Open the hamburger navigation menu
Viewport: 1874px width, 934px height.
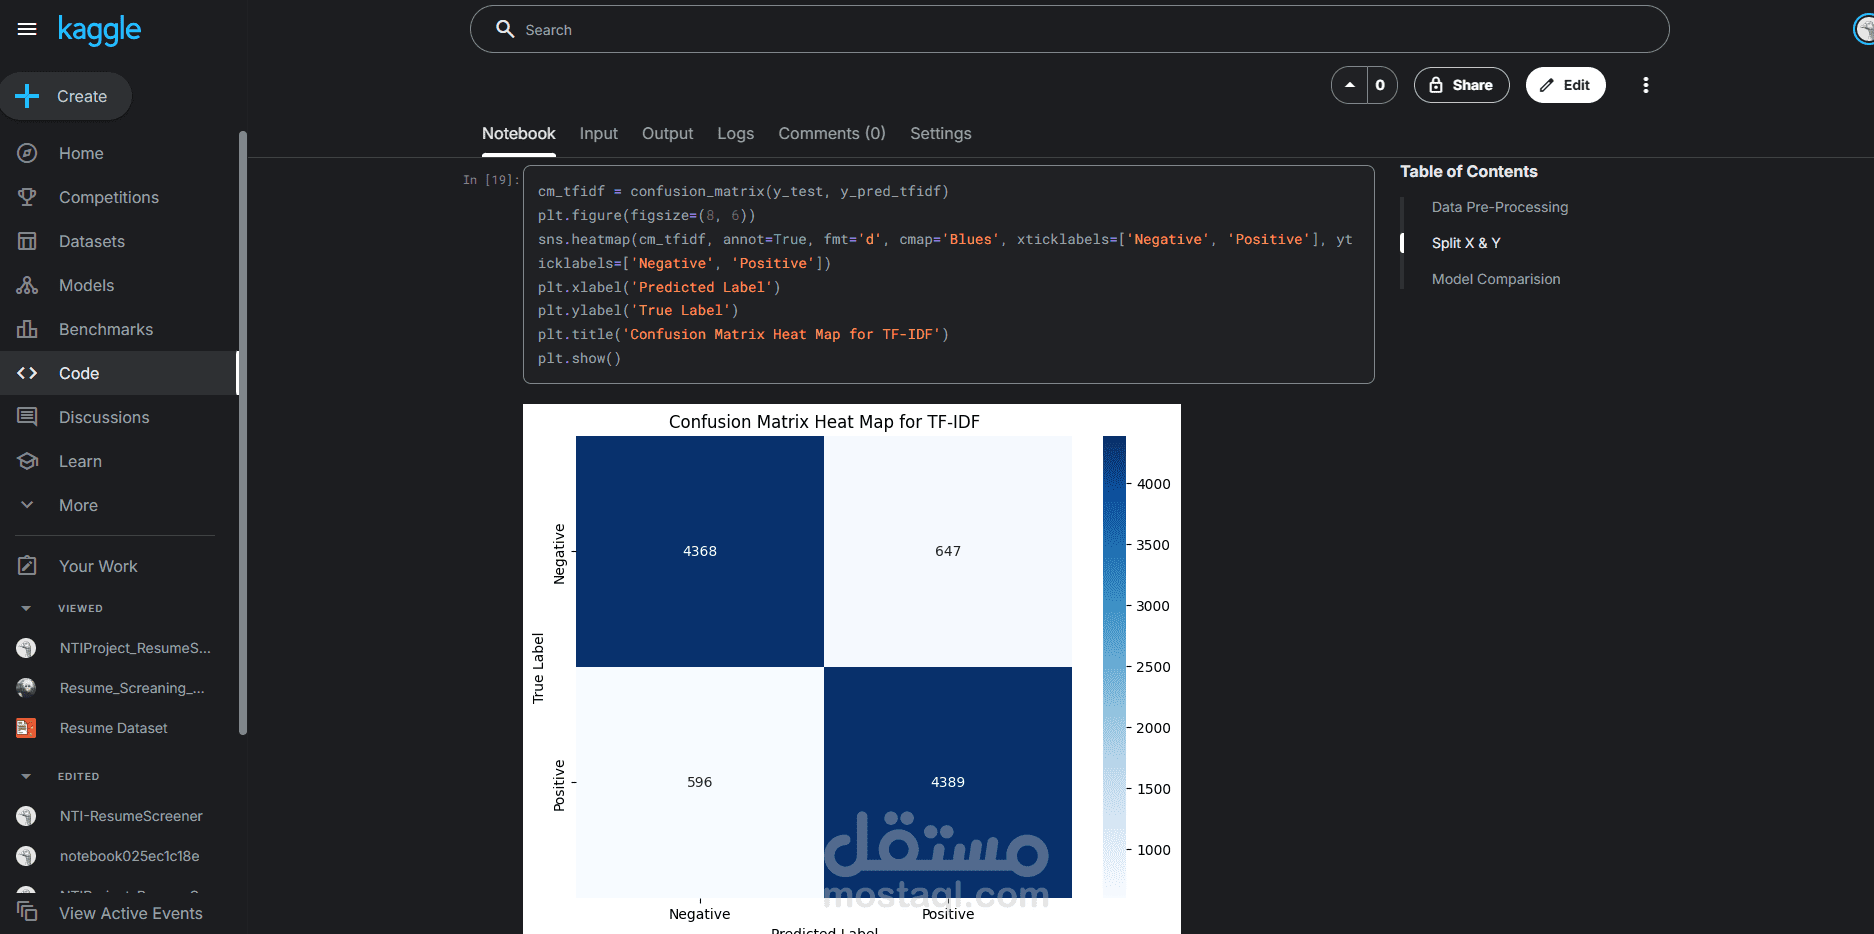click(27, 29)
